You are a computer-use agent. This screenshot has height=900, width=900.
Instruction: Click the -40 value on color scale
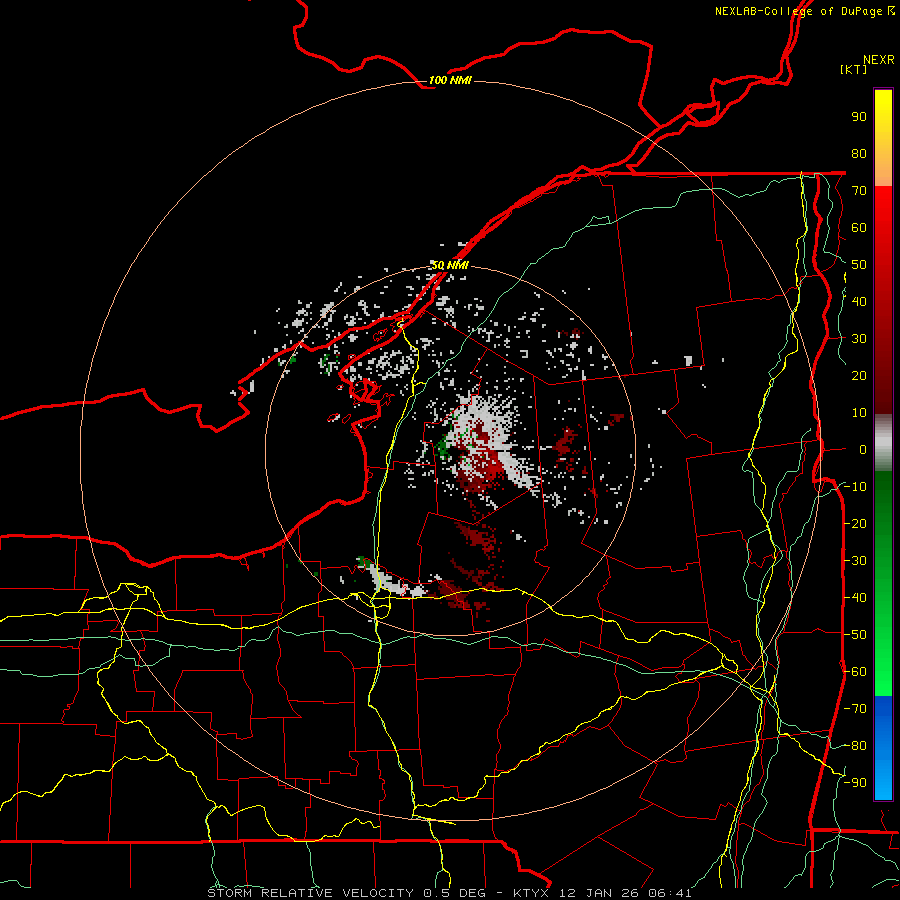point(855,598)
